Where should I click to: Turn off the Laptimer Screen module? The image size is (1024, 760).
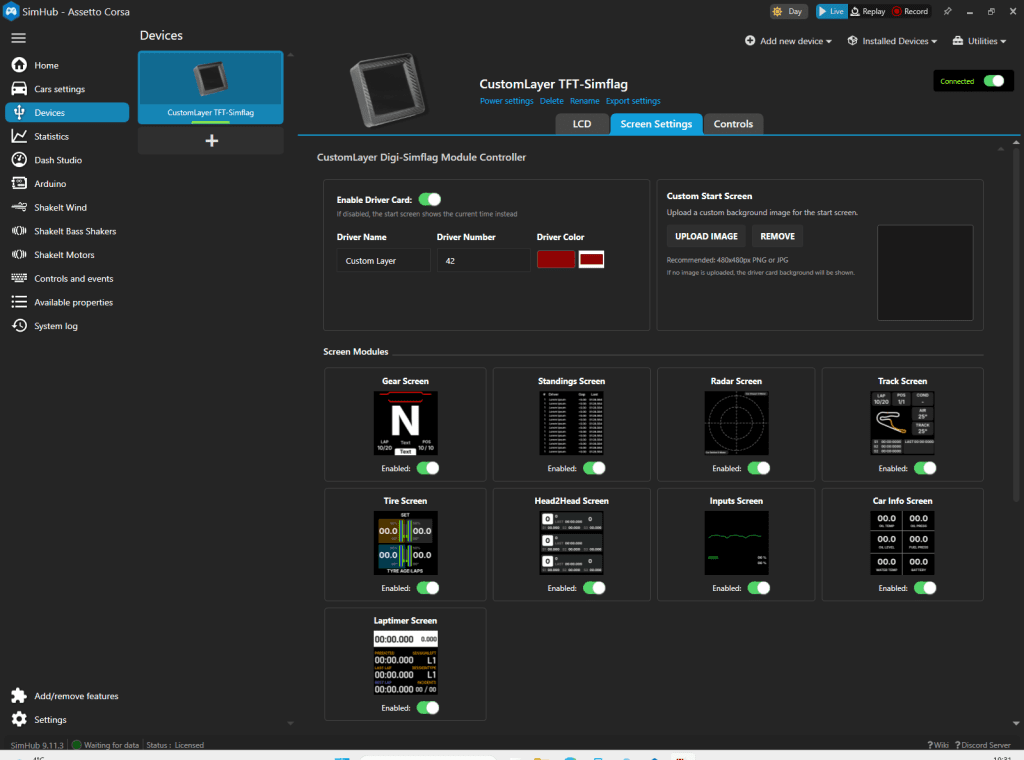click(428, 707)
